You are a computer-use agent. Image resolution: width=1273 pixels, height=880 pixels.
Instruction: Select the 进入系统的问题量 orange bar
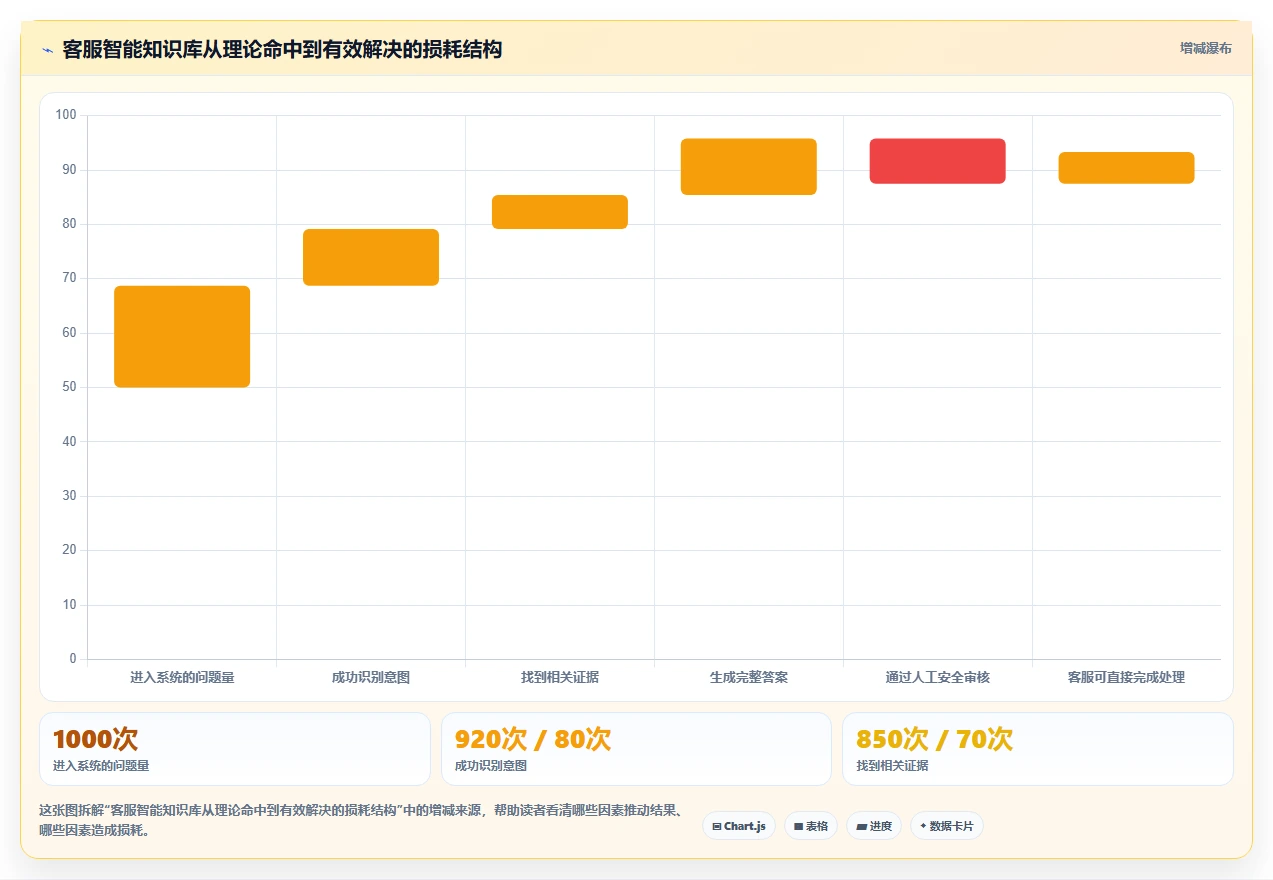tap(182, 337)
